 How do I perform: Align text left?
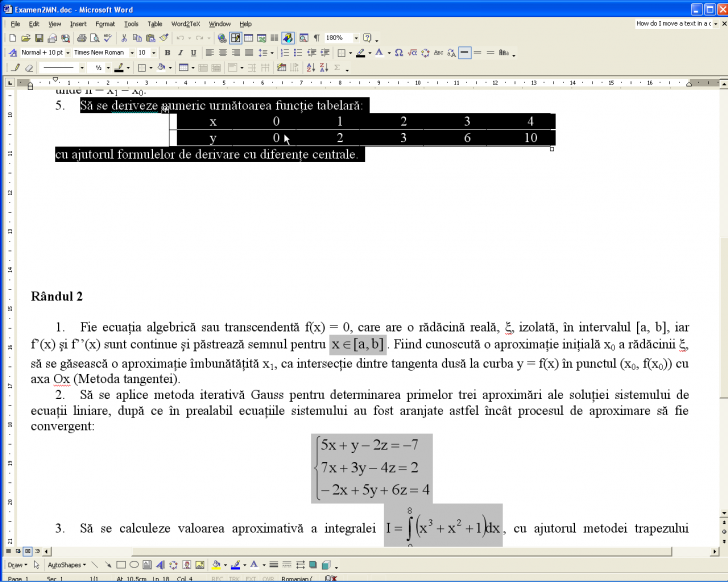[x=210, y=53]
